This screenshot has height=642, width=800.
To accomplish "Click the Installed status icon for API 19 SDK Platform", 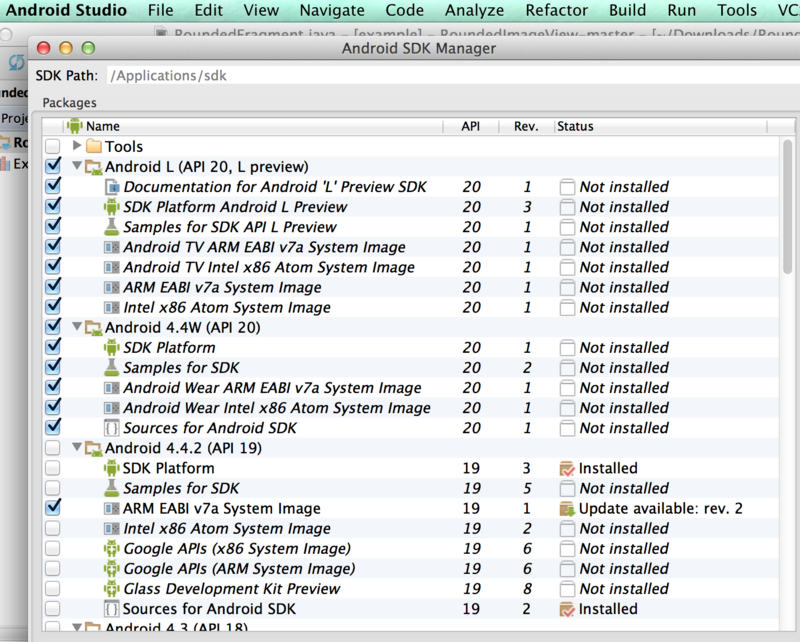I will [x=567, y=468].
